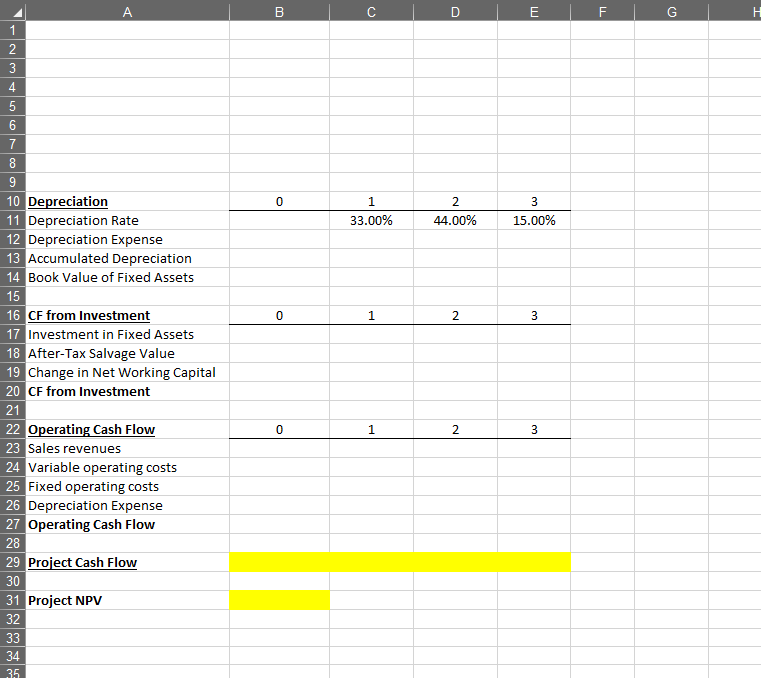Click year 2 cell in row 16
The image size is (761, 678).
pyautogui.click(x=455, y=315)
